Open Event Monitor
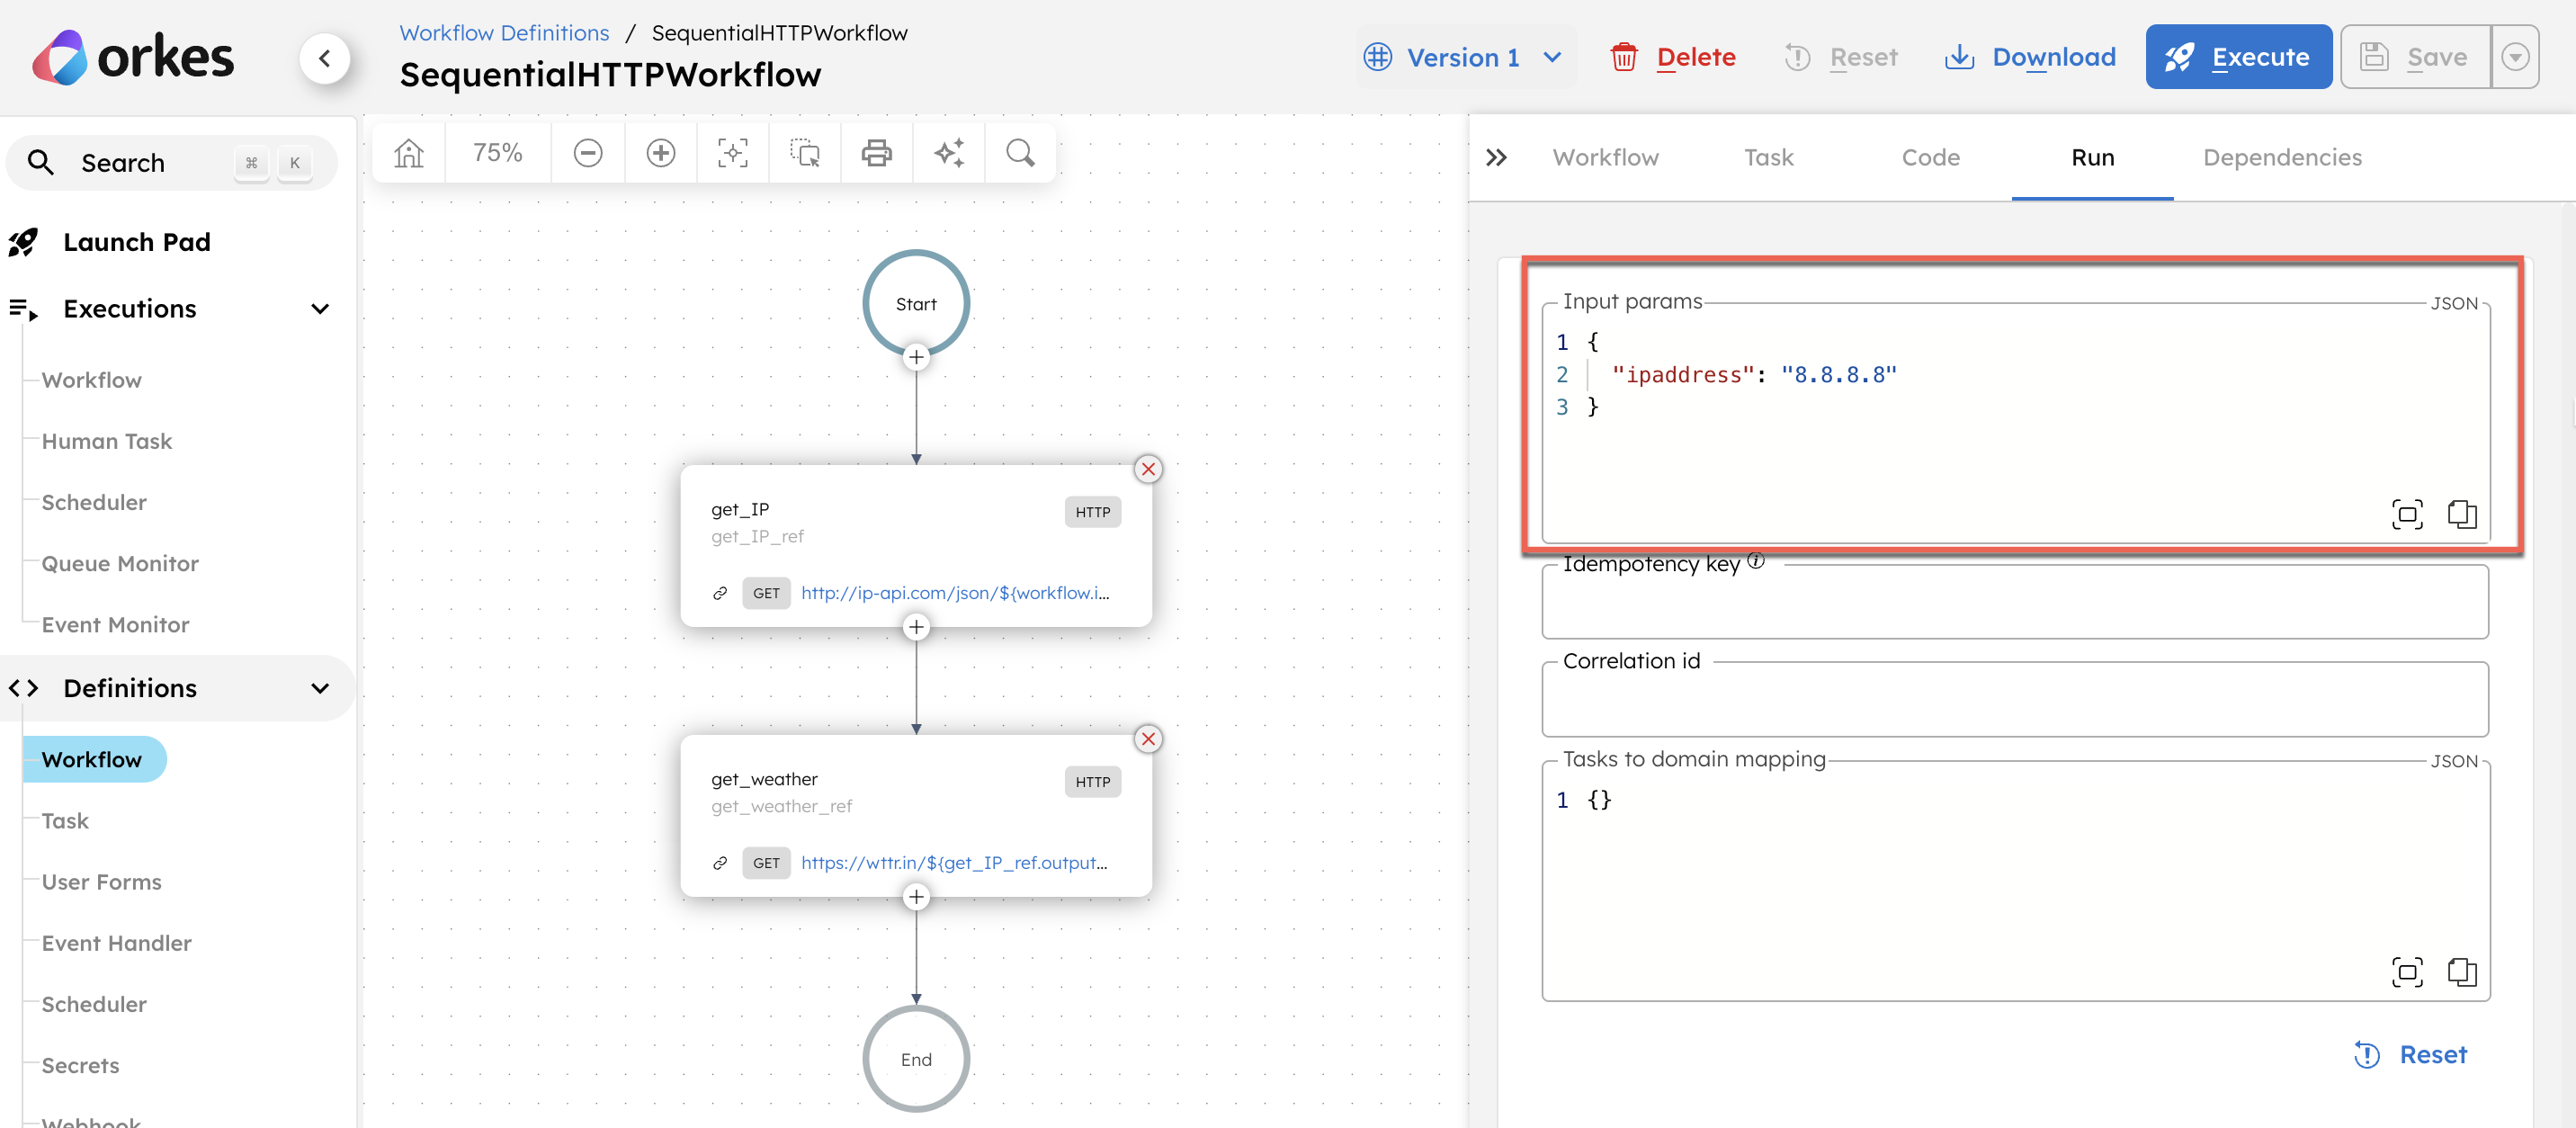The height and width of the screenshot is (1128, 2576). (115, 624)
